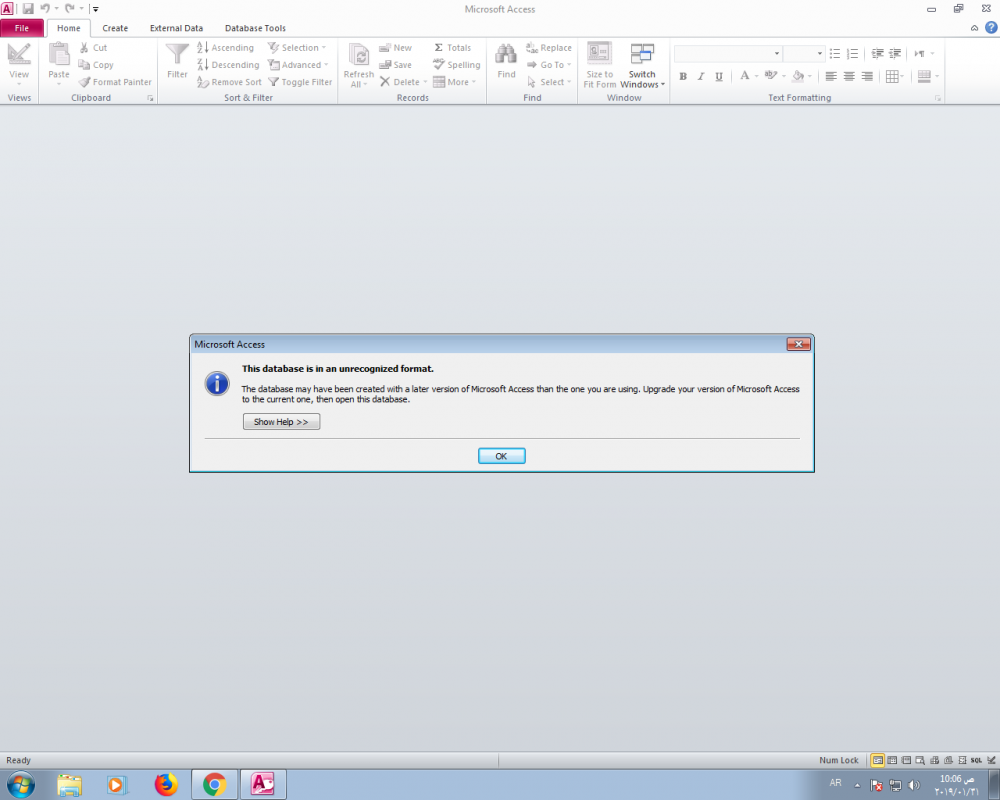The width and height of the screenshot is (1000, 800).
Task: Open Switch Windows dropdown
Action: click(x=642, y=65)
